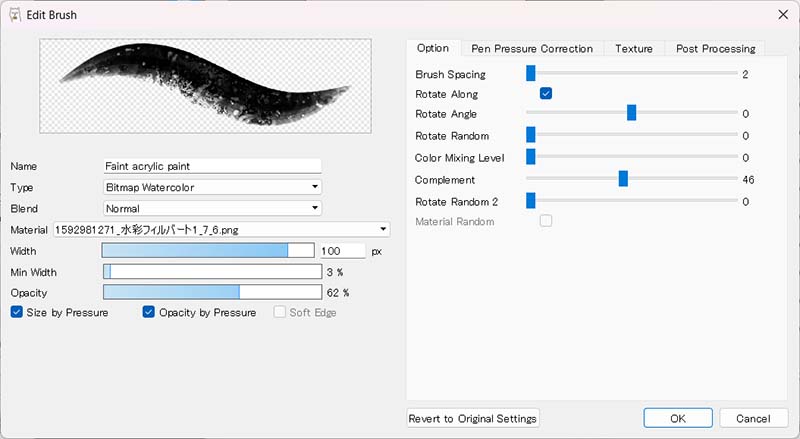Toggle the Material Random checkbox

[x=546, y=221]
